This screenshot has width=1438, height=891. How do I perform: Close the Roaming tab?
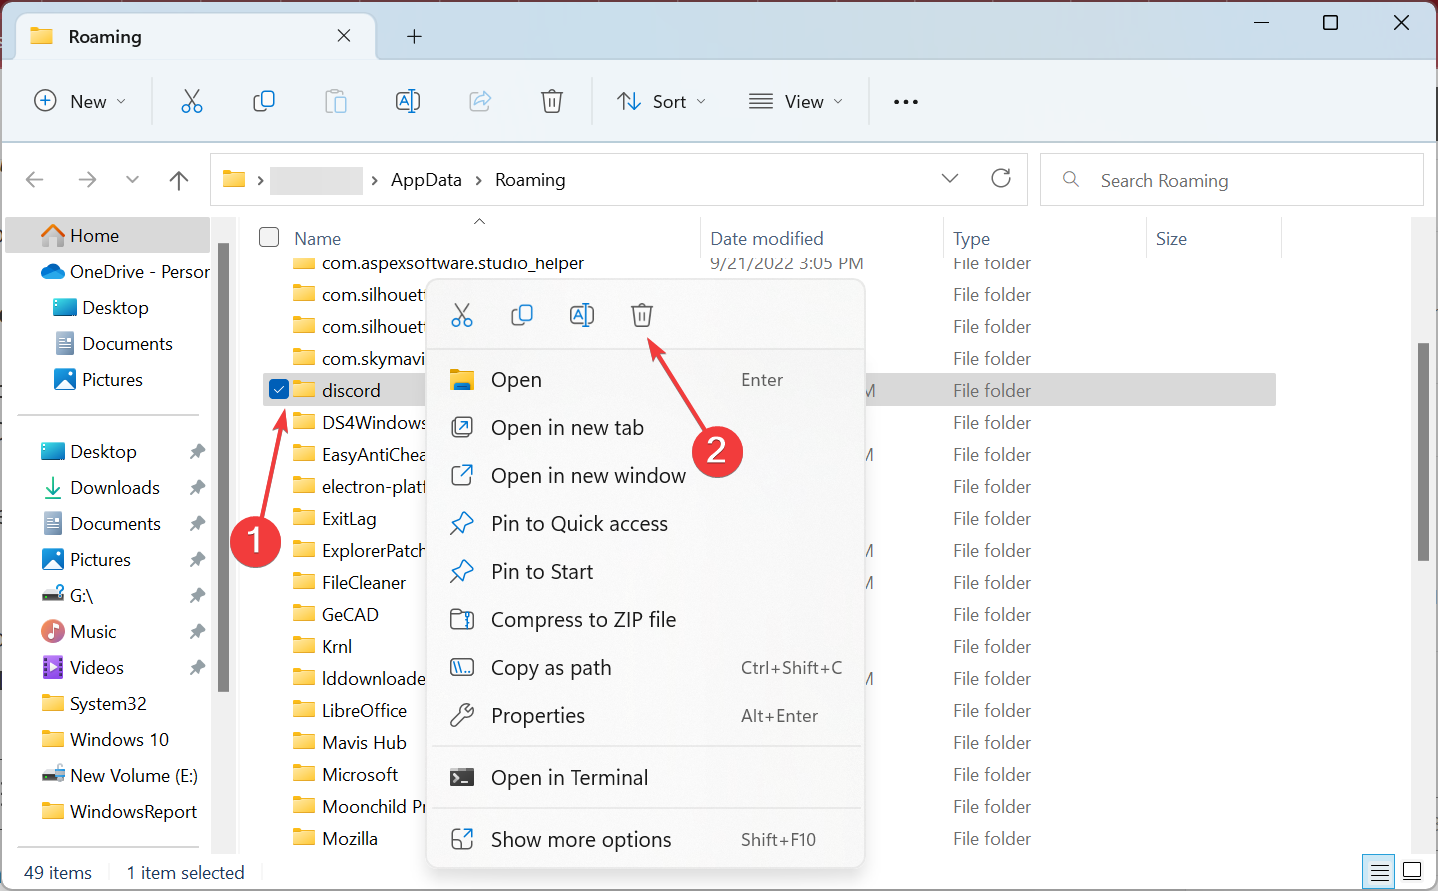pos(344,36)
